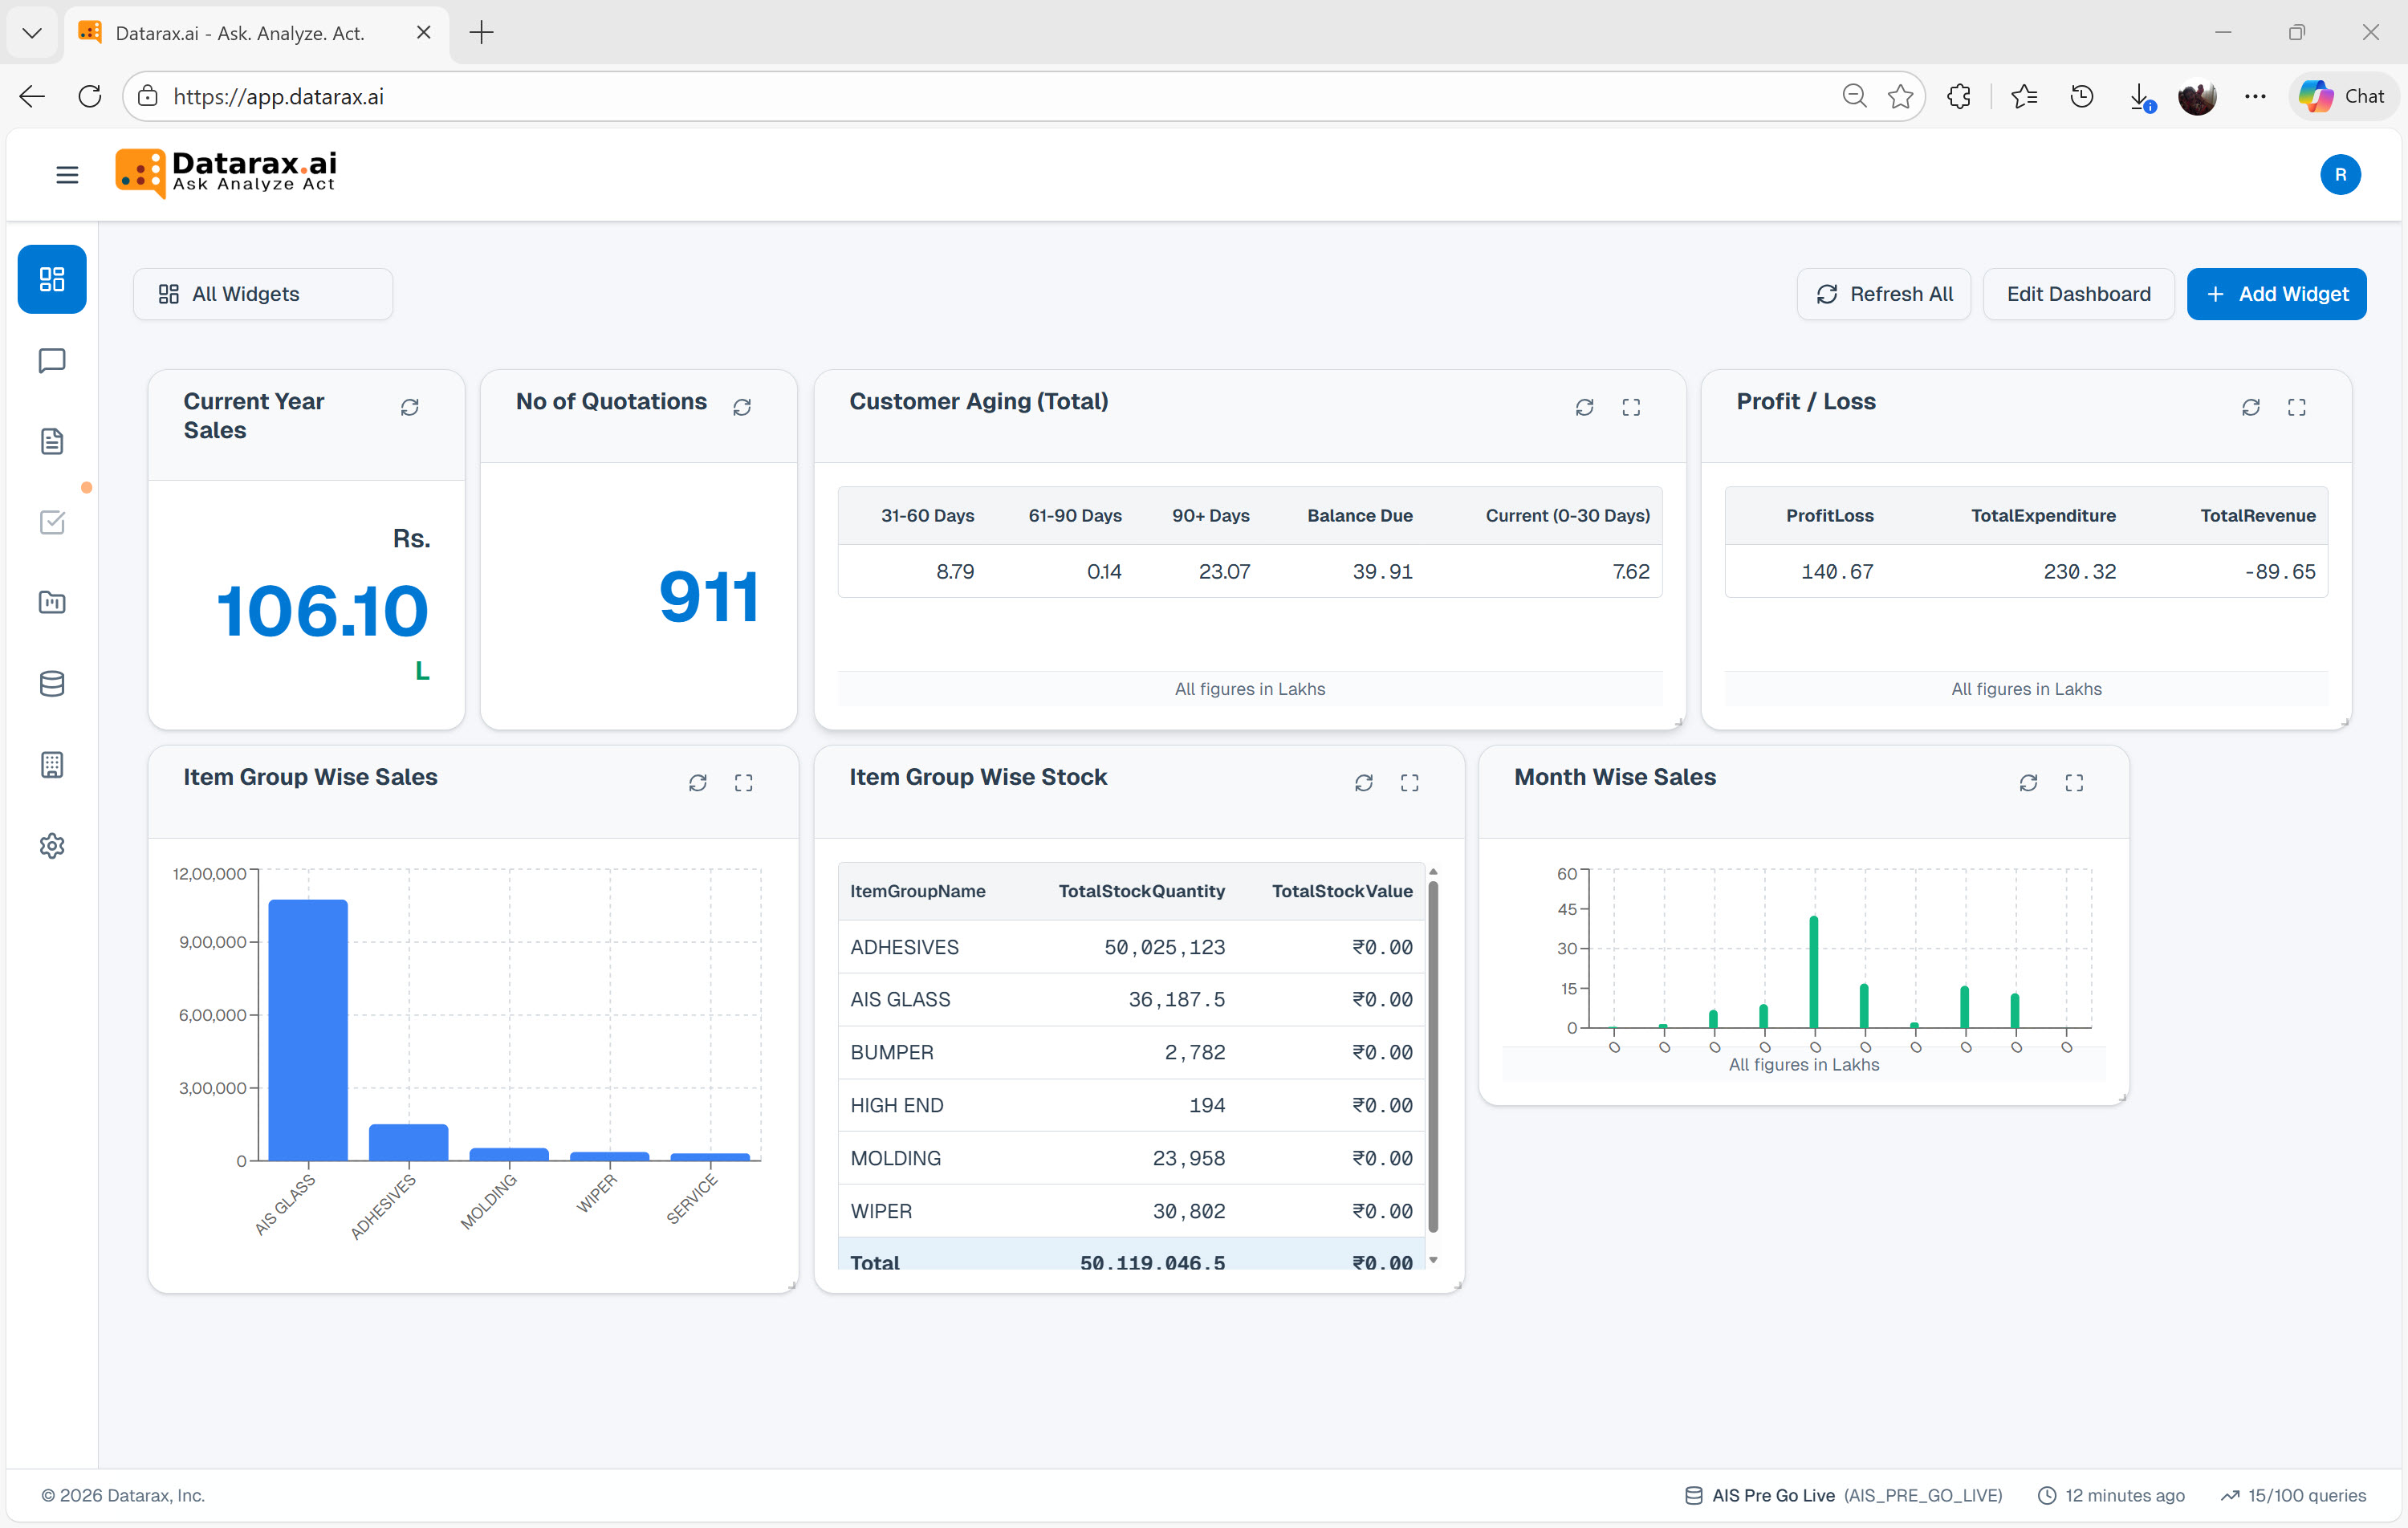Click the Add Widget button

2277,294
